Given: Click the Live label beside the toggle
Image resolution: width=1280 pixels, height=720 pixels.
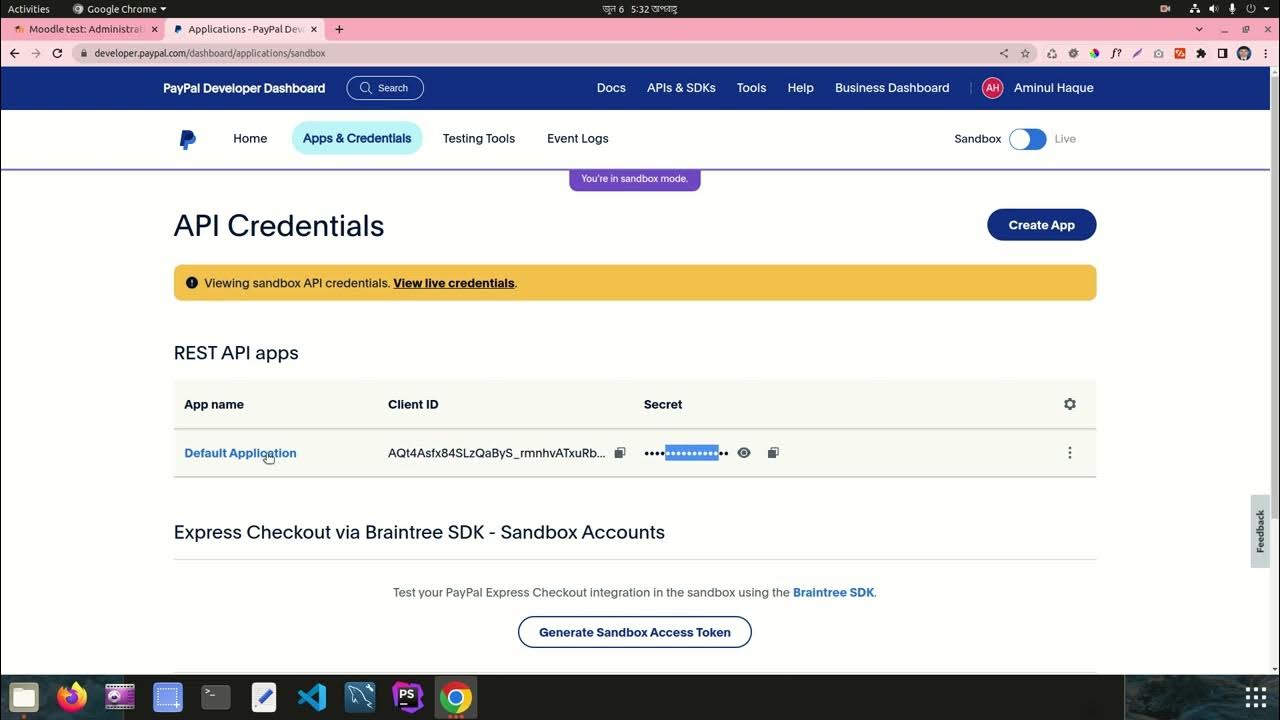Looking at the screenshot, I should click(1065, 139).
